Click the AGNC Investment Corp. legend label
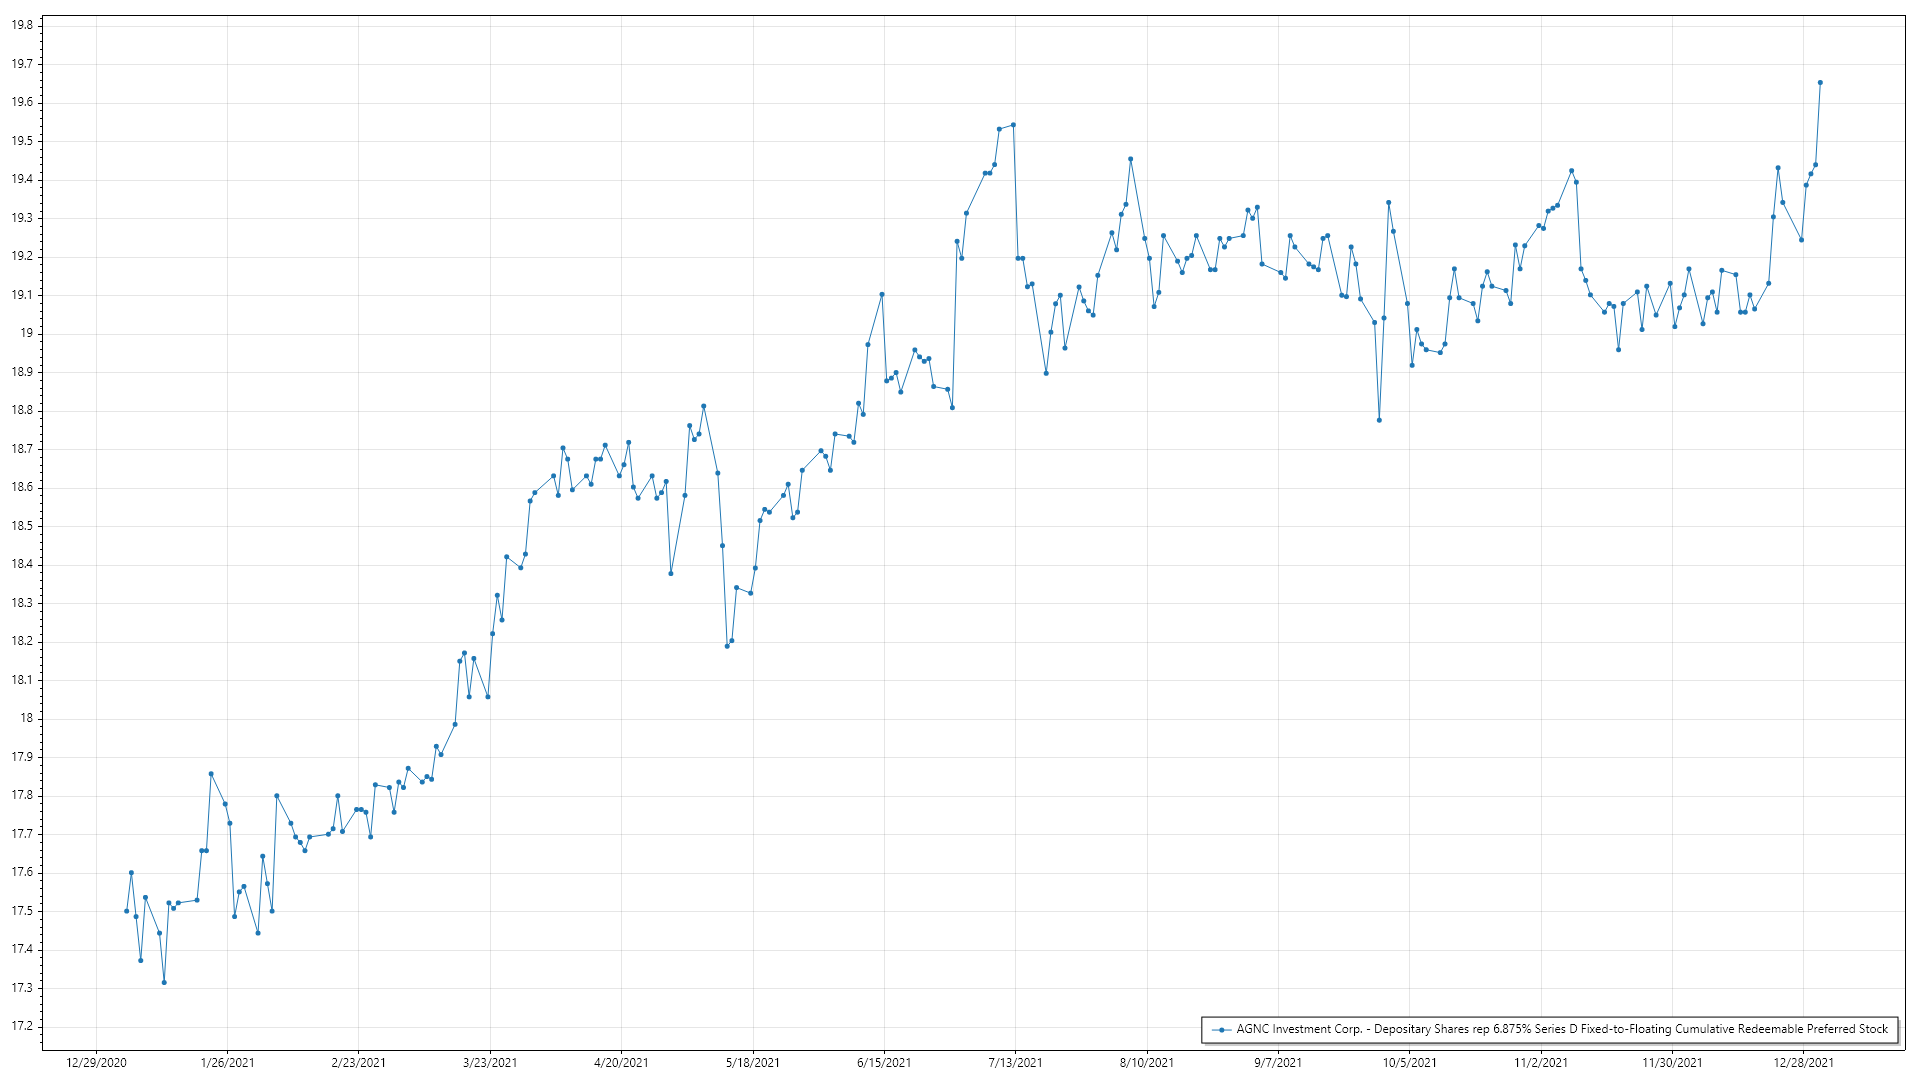The image size is (1920, 1080). (x=1561, y=1029)
